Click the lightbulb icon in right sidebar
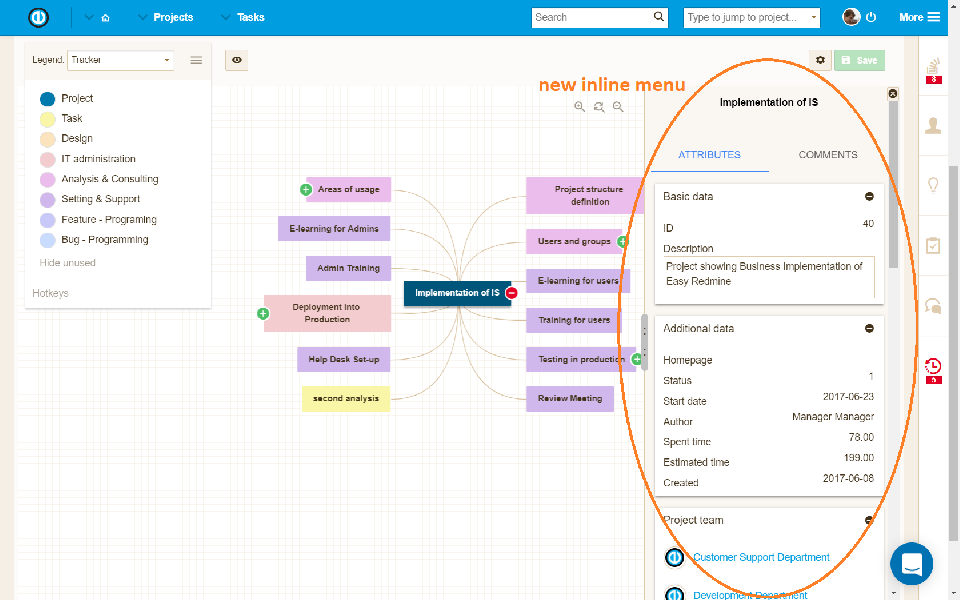This screenshot has width=960, height=600. pos(933,185)
